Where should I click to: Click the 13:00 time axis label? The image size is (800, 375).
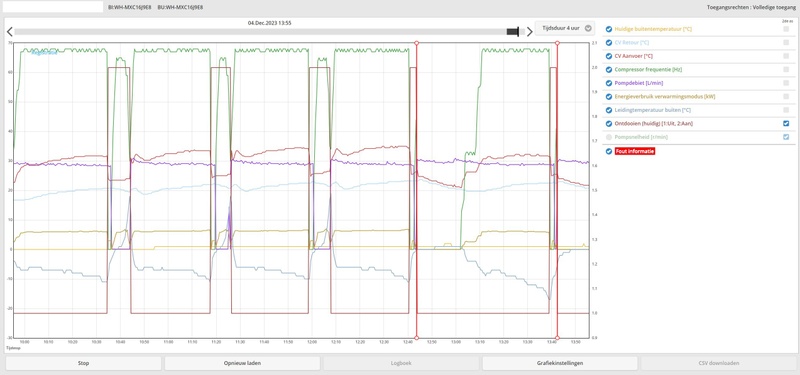pyautogui.click(x=456, y=342)
